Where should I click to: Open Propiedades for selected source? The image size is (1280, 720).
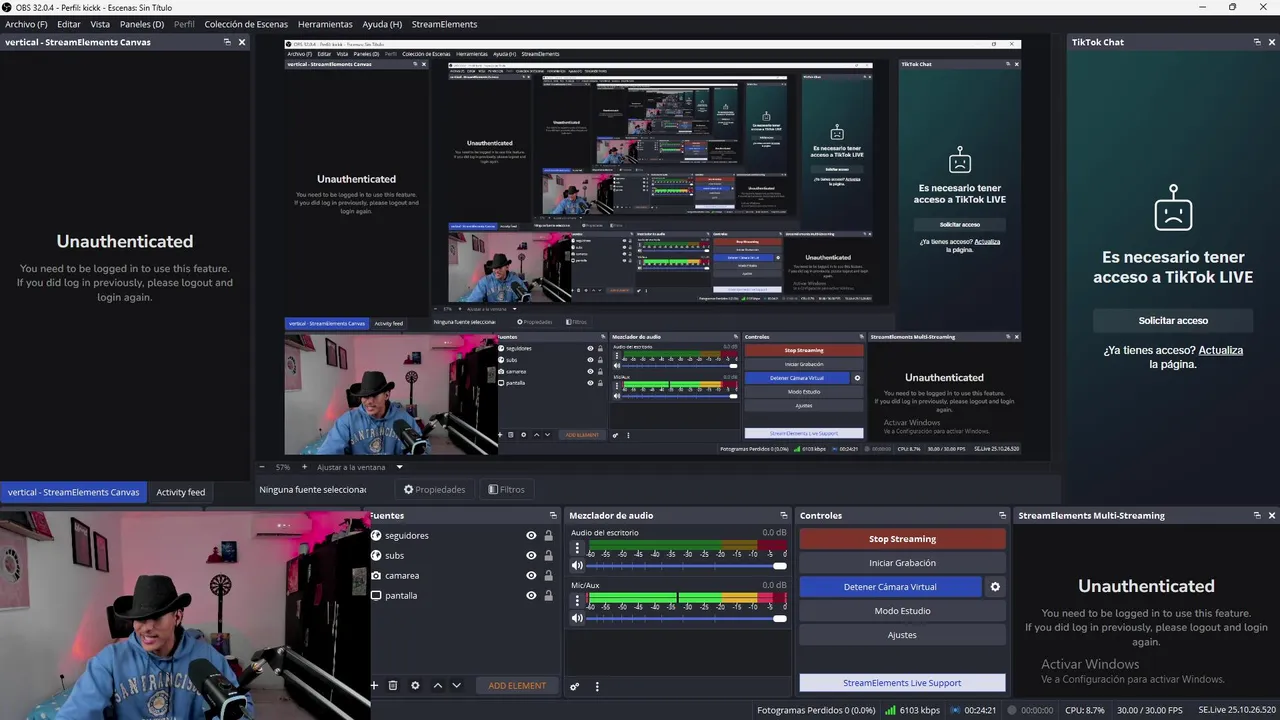tap(435, 490)
